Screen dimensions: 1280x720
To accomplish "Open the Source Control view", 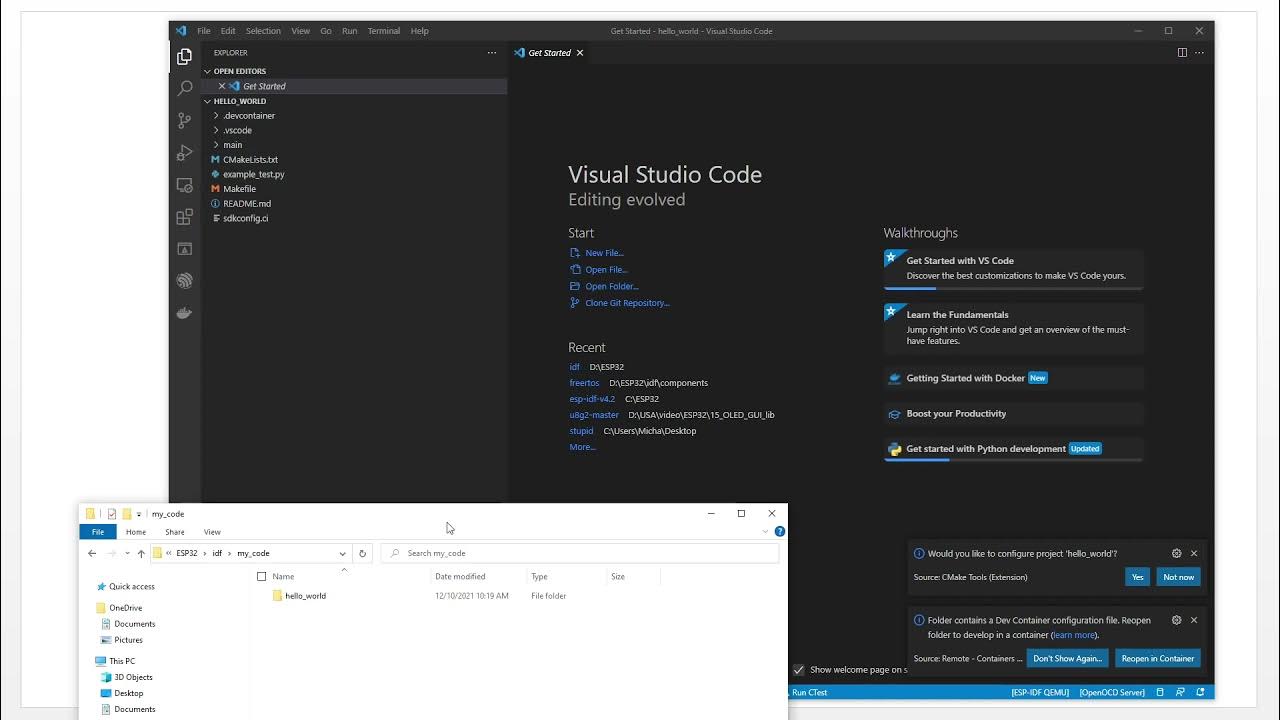I will click(184, 120).
